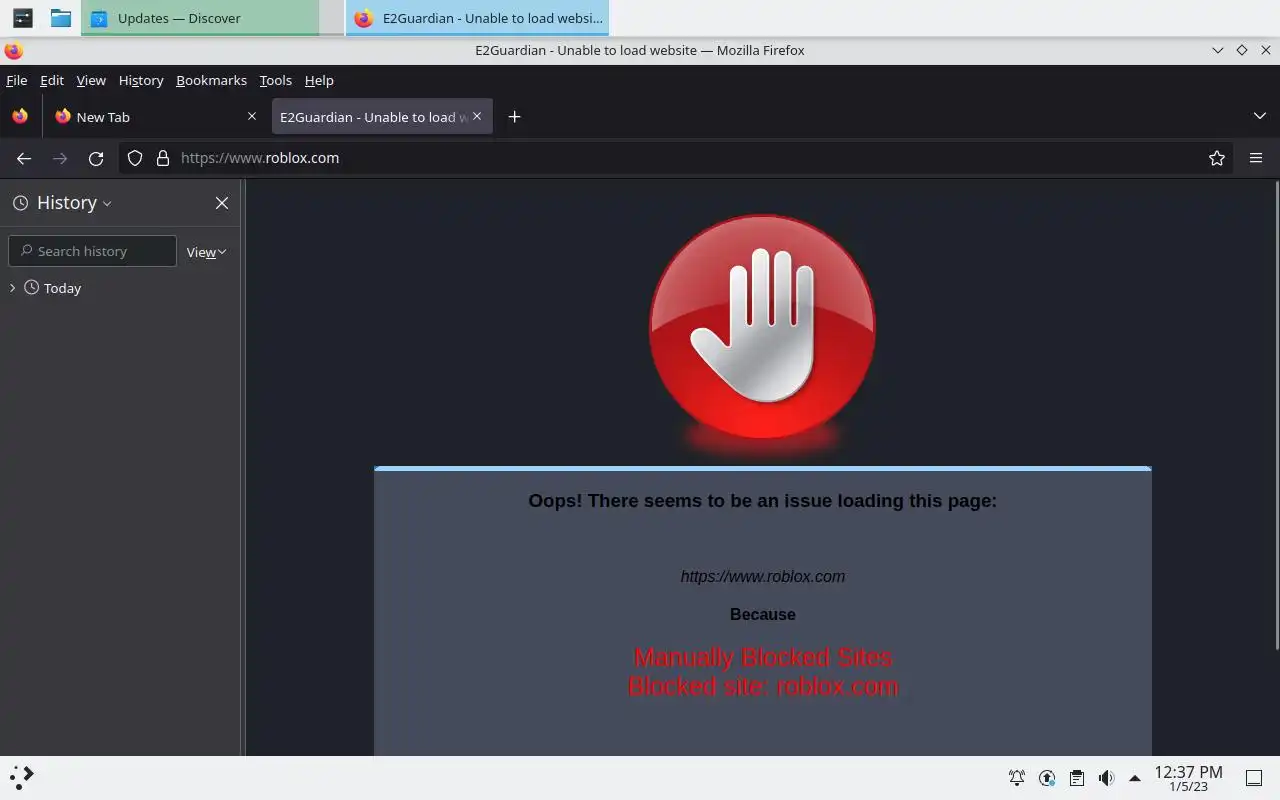Screen dimensions: 1280x800
Task: Click the blocked URL https://www.roblox.com text
Action: 763,576
